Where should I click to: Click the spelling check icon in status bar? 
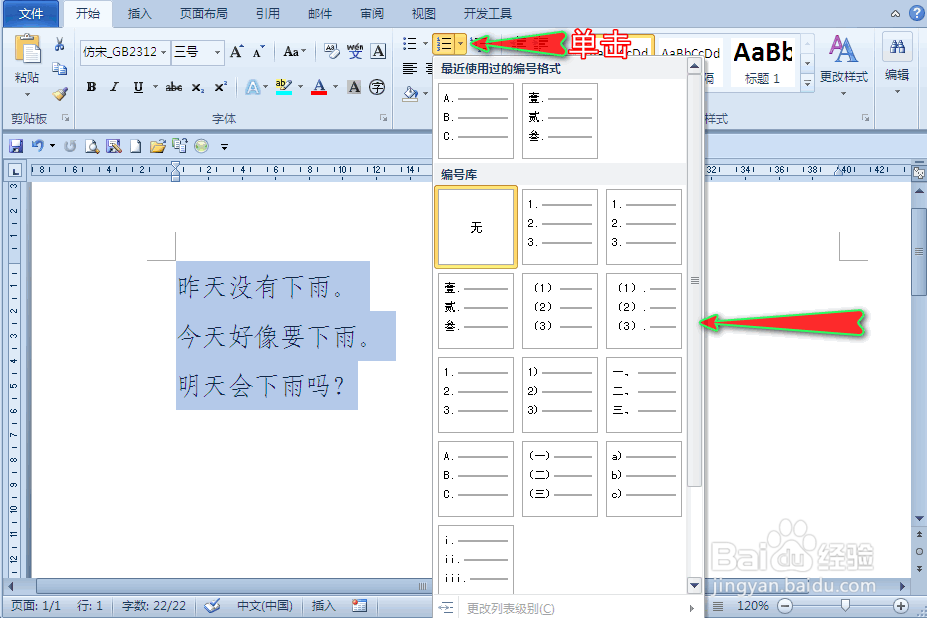point(213,606)
